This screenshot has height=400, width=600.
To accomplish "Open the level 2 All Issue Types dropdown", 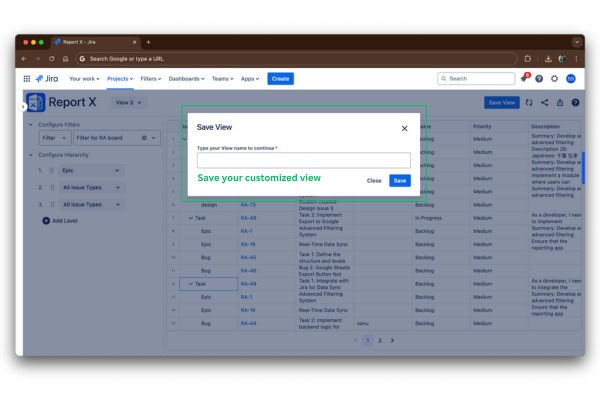I will pyautogui.click(x=91, y=188).
